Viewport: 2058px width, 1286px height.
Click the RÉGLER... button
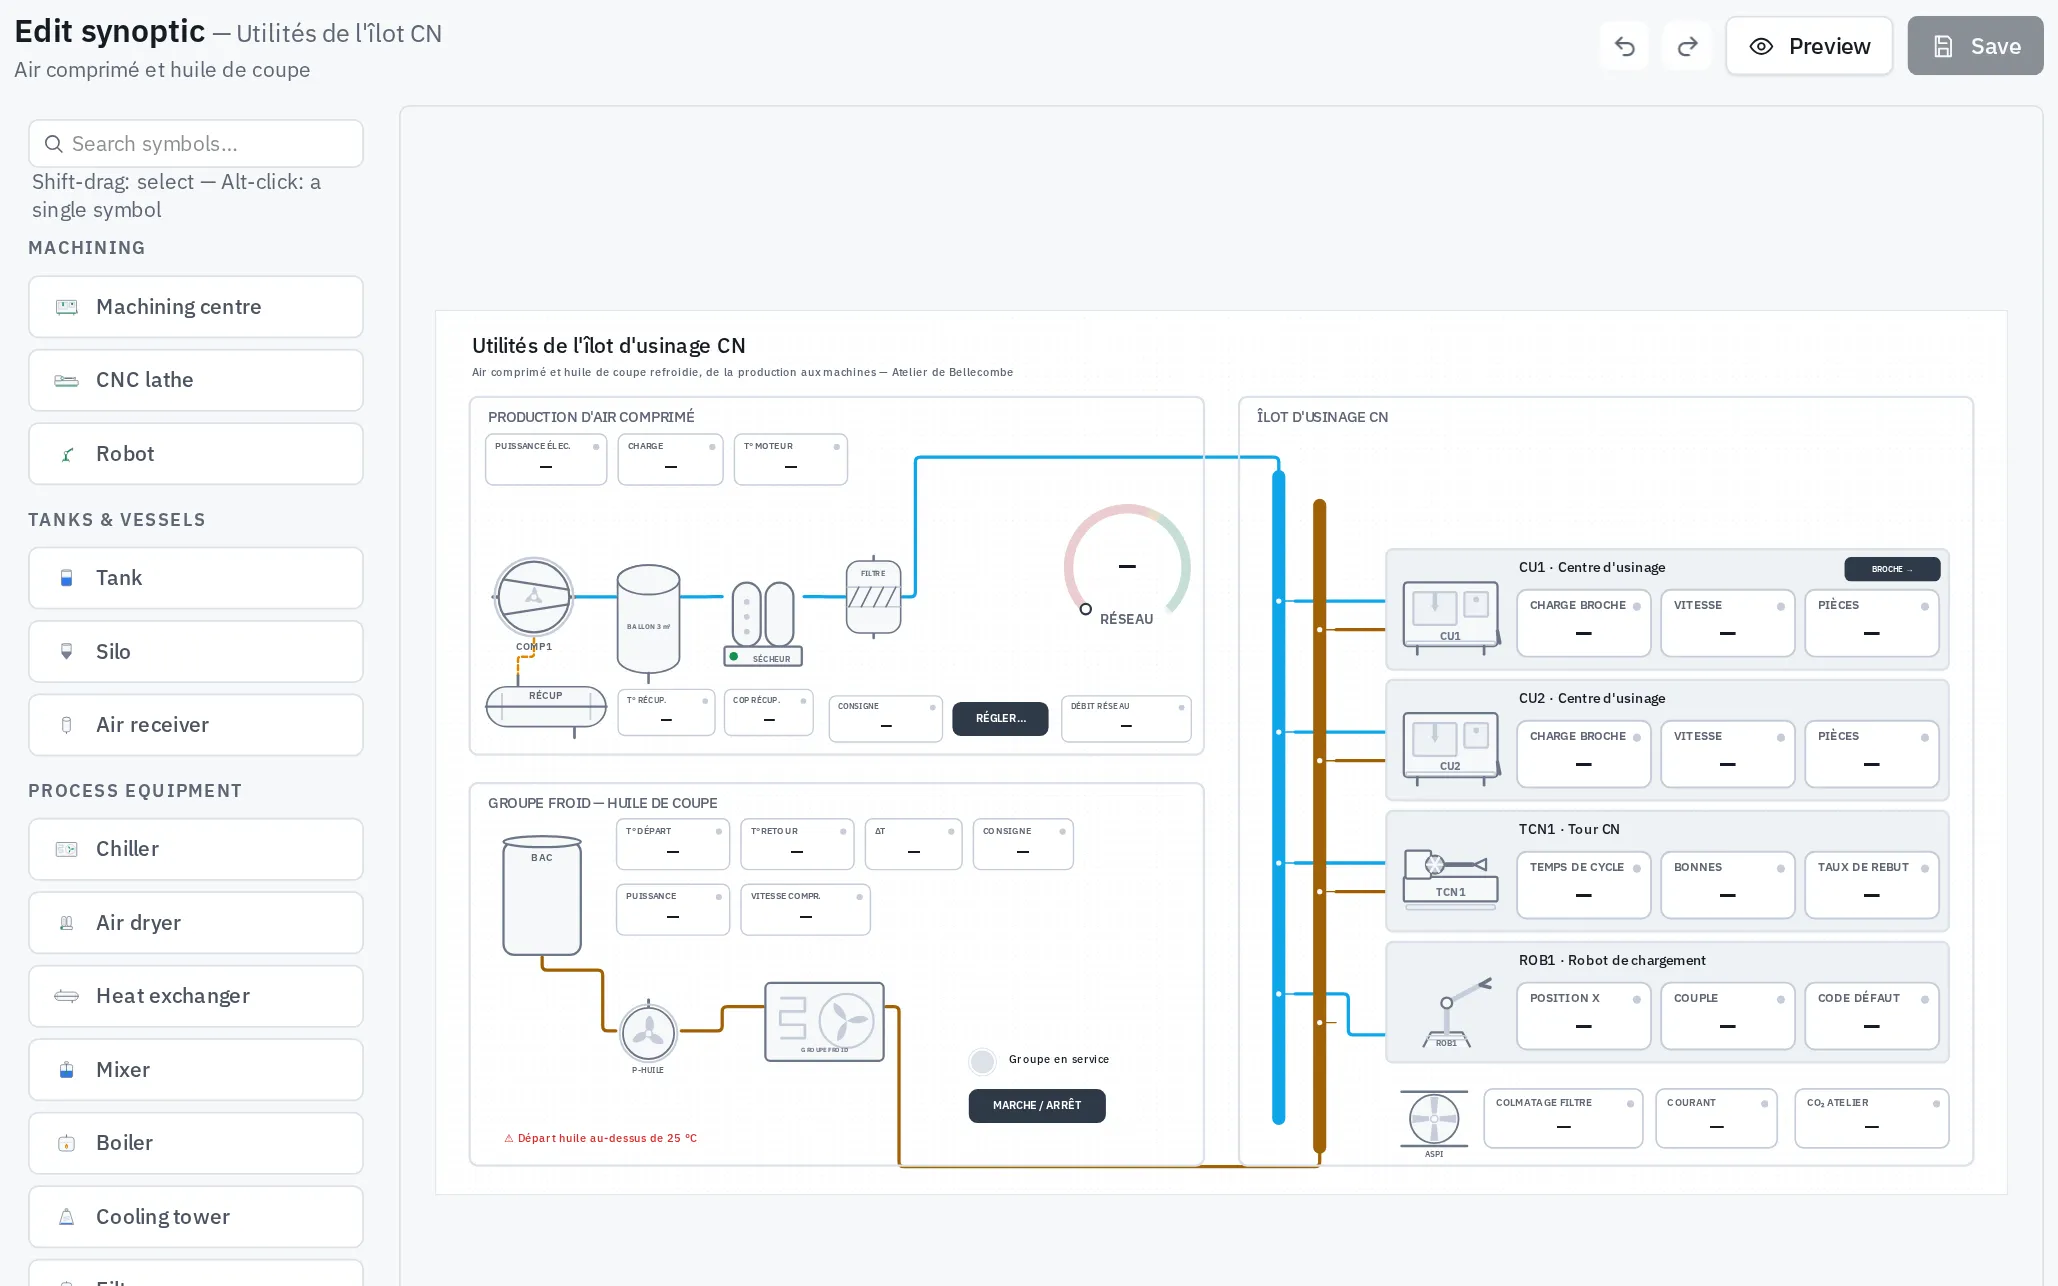tap(1000, 718)
